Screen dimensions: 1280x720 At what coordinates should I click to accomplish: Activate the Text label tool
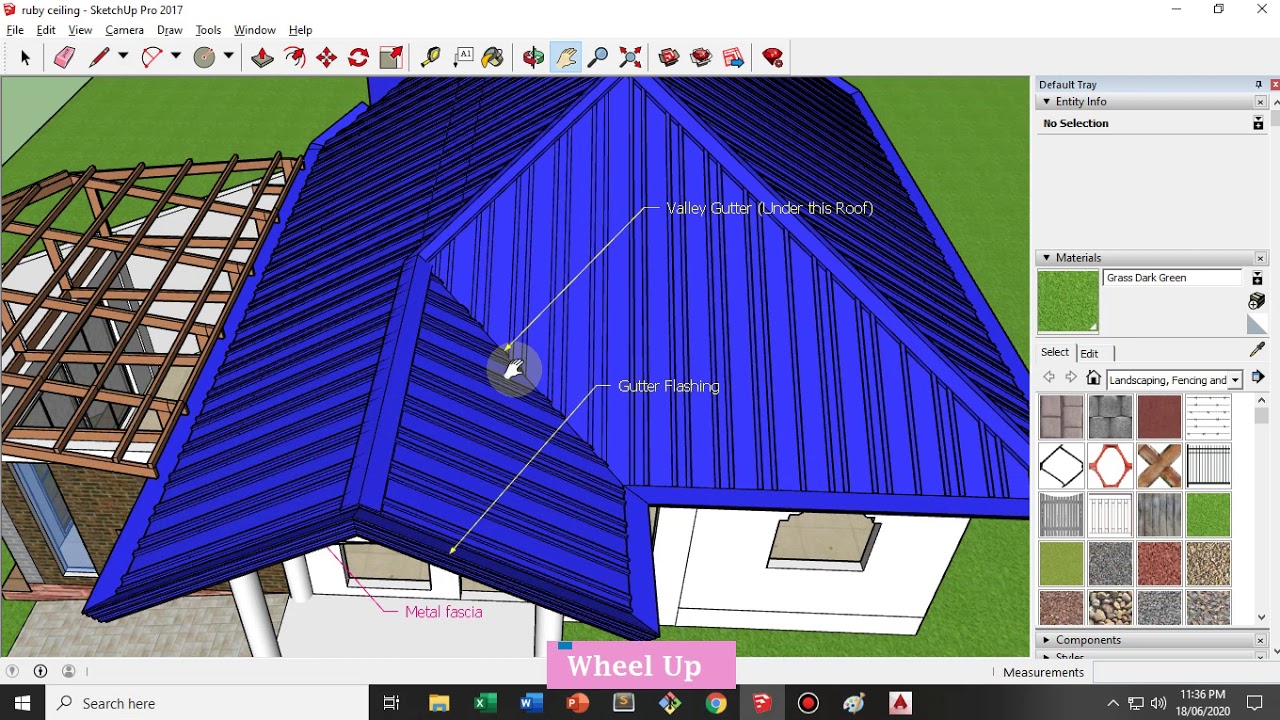coord(462,58)
